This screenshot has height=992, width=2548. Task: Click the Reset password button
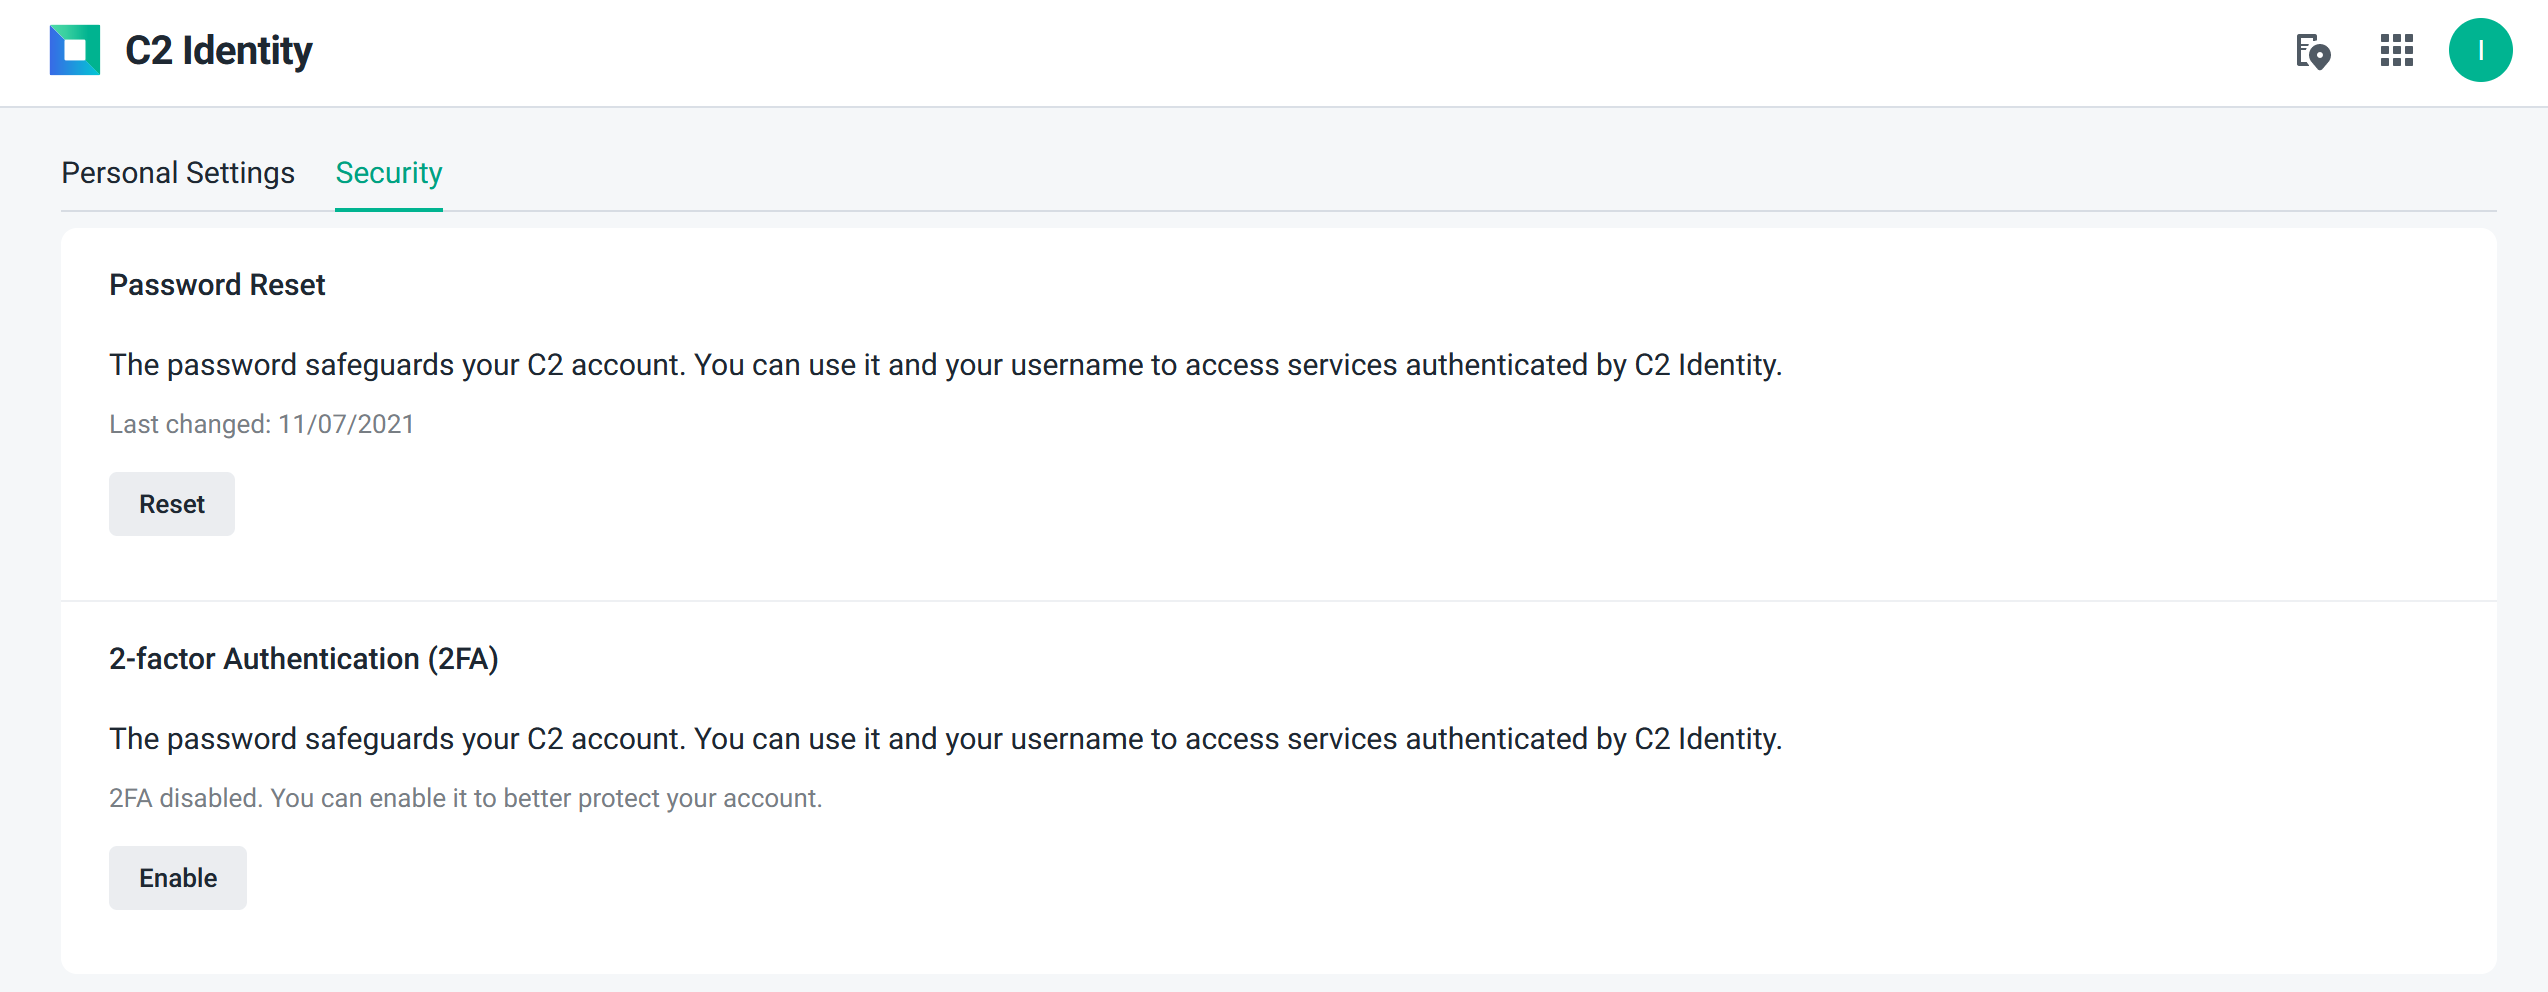172,504
